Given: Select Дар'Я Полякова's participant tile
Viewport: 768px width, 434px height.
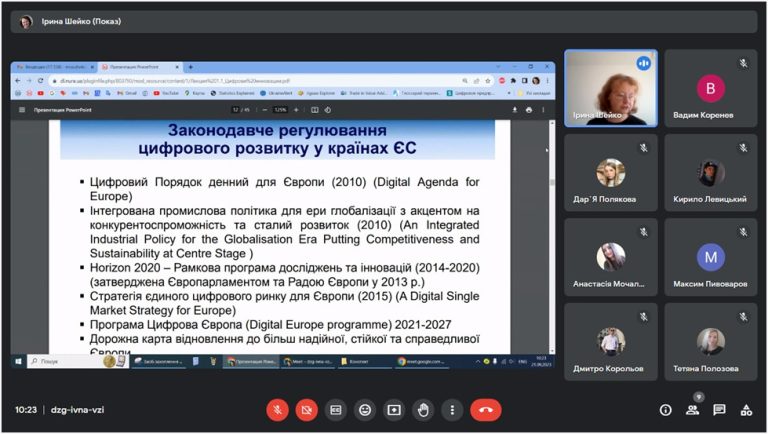Looking at the screenshot, I should (x=611, y=172).
